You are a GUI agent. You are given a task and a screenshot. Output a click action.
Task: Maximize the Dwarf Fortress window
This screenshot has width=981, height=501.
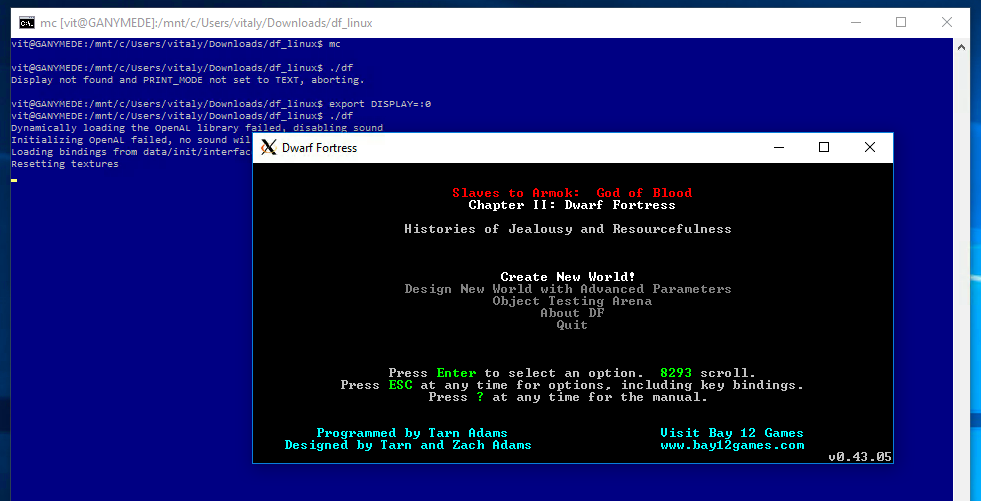pos(824,148)
